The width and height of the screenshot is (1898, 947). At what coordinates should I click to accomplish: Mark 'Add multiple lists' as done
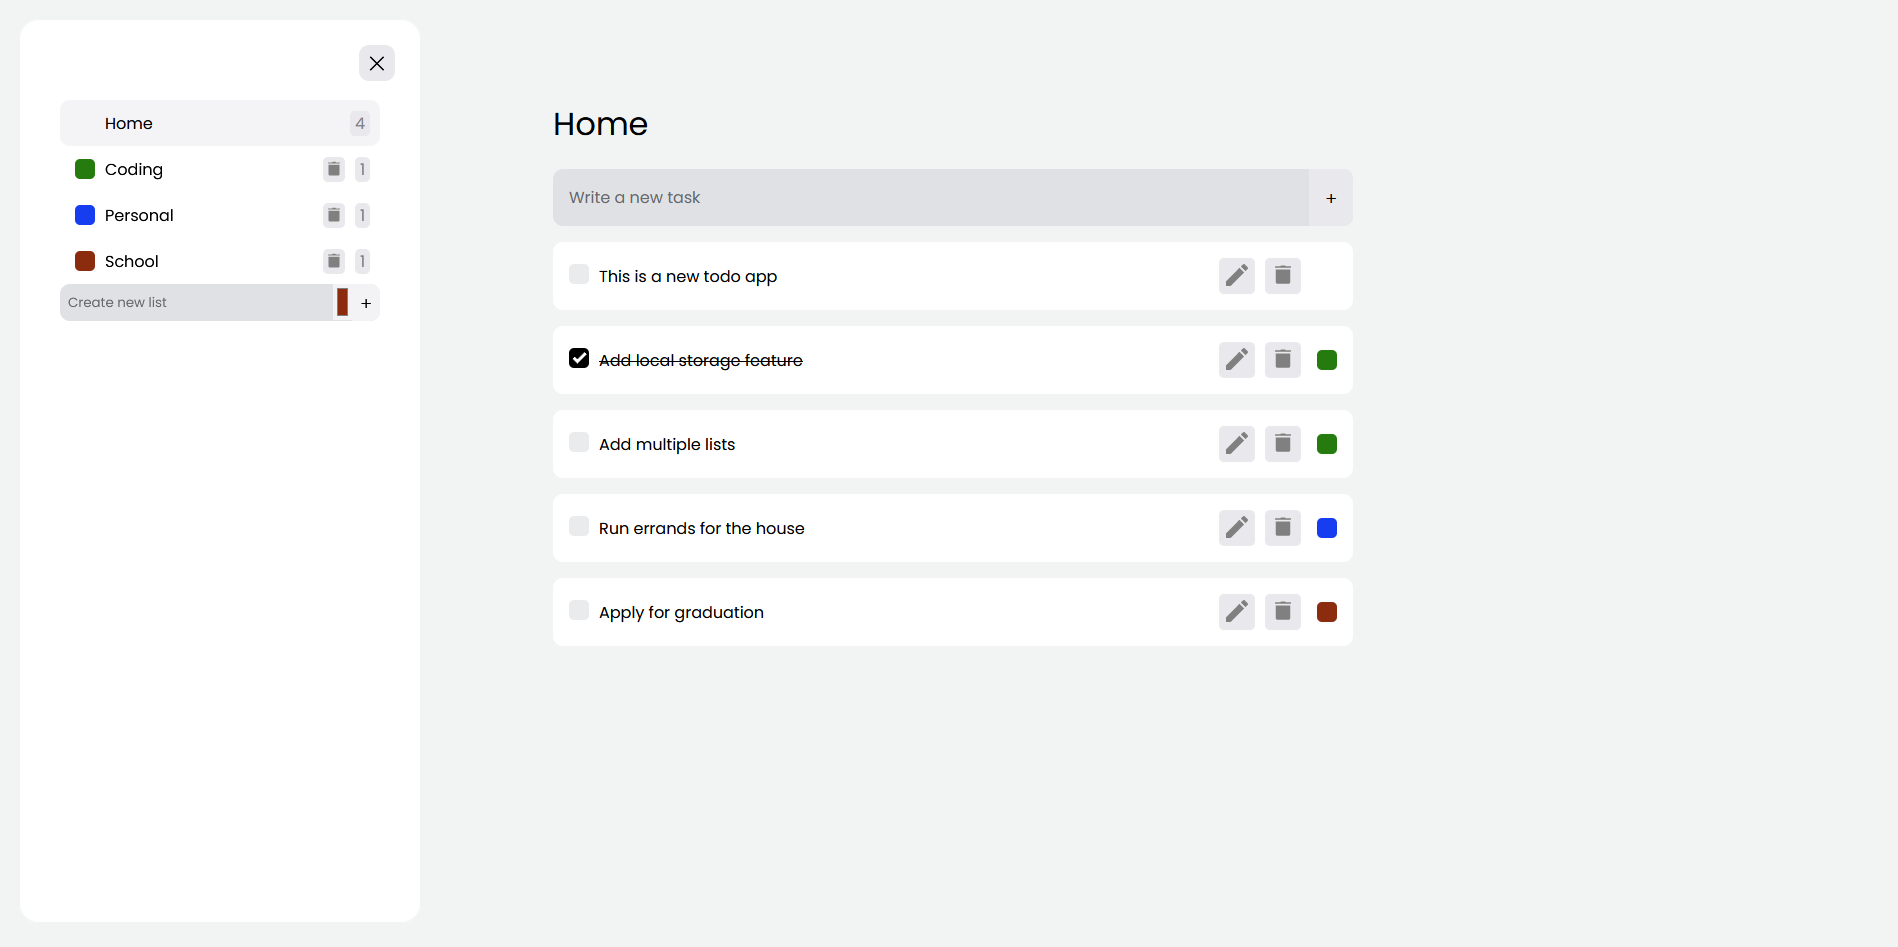click(579, 442)
